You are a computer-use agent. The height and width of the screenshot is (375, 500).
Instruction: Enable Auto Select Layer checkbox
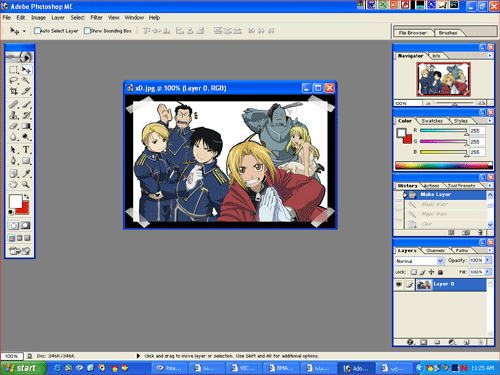coord(37,31)
